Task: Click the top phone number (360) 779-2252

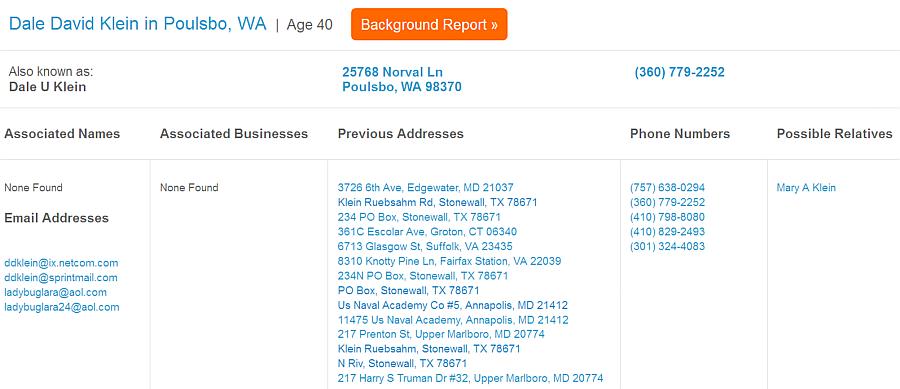Action: tap(680, 72)
